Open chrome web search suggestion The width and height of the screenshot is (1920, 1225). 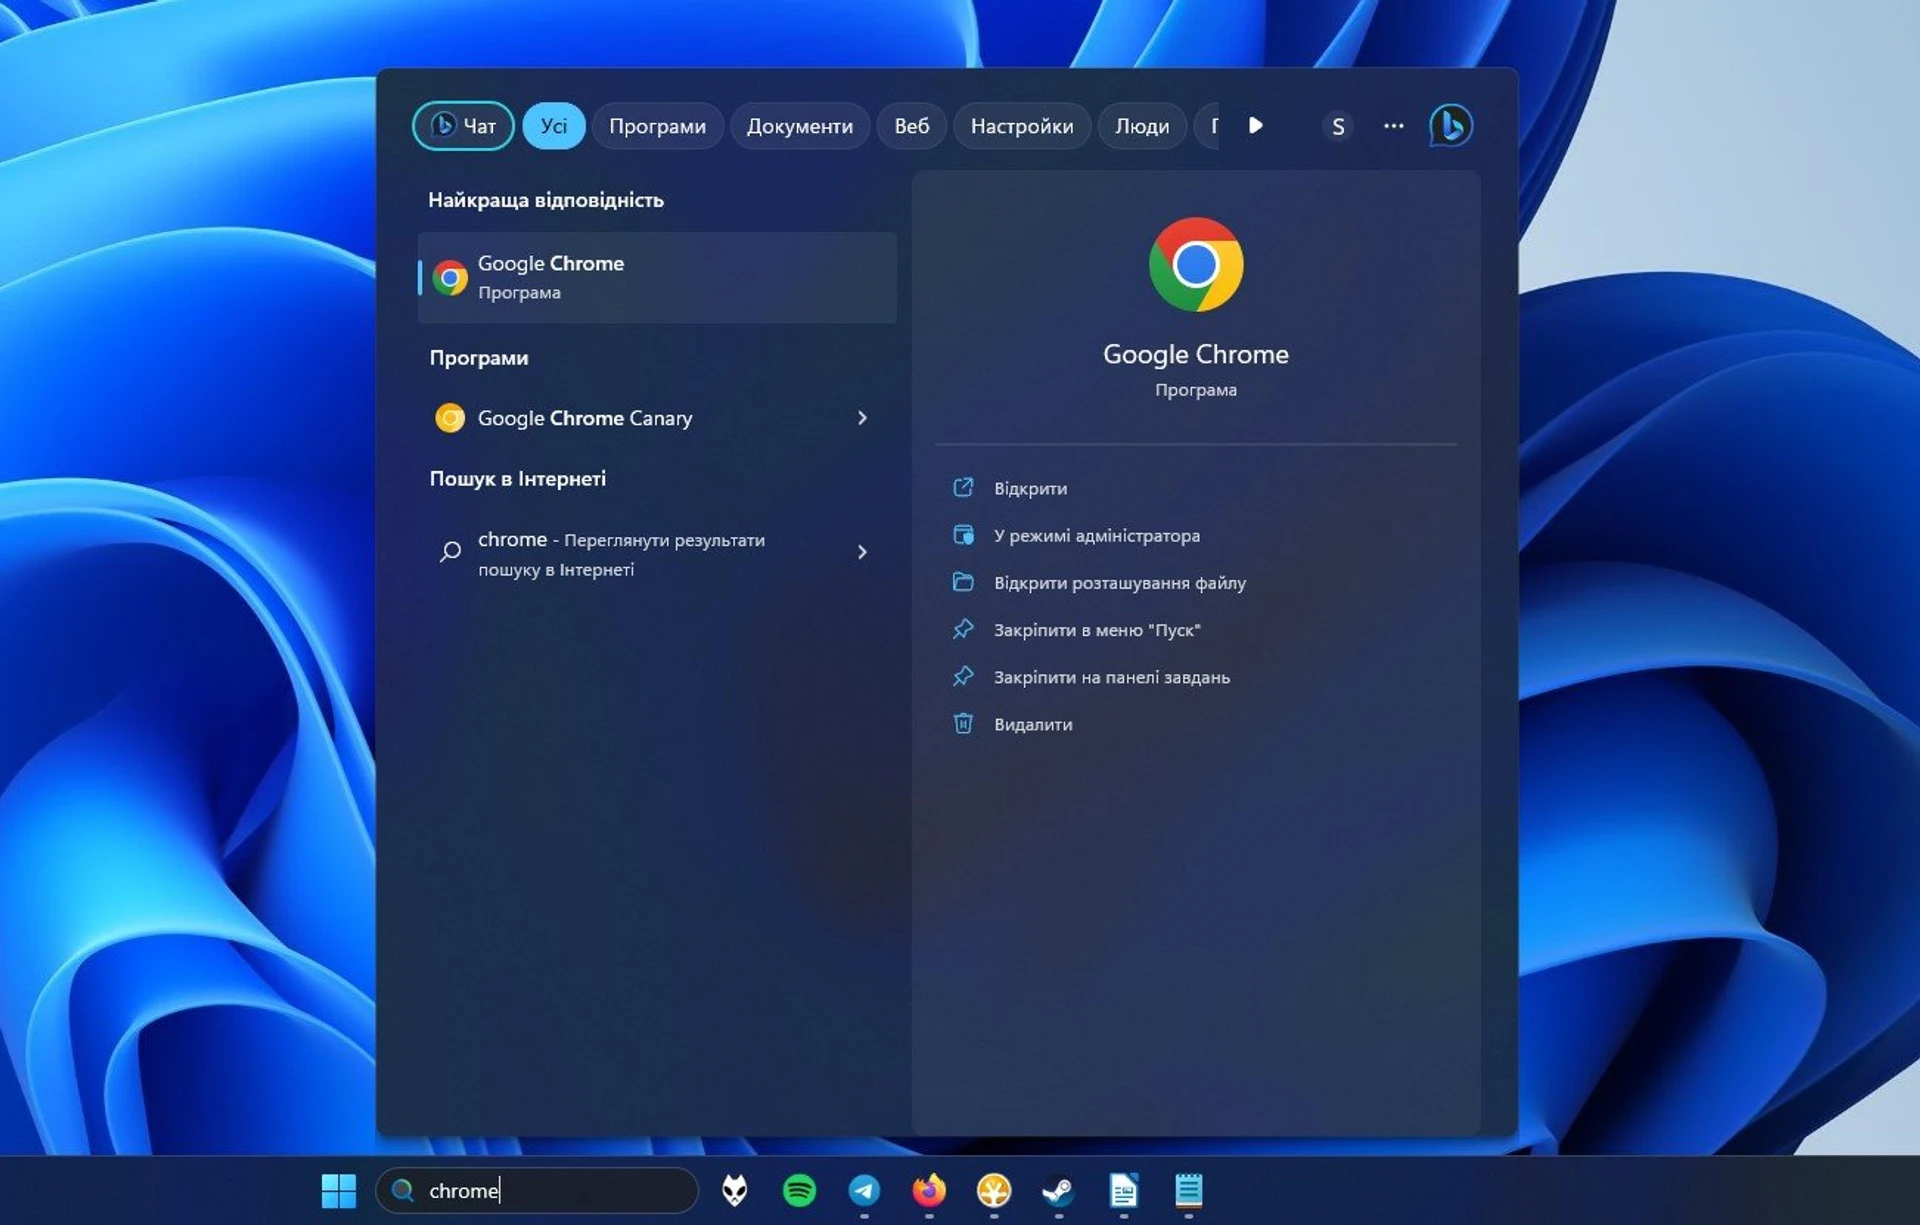657,553
